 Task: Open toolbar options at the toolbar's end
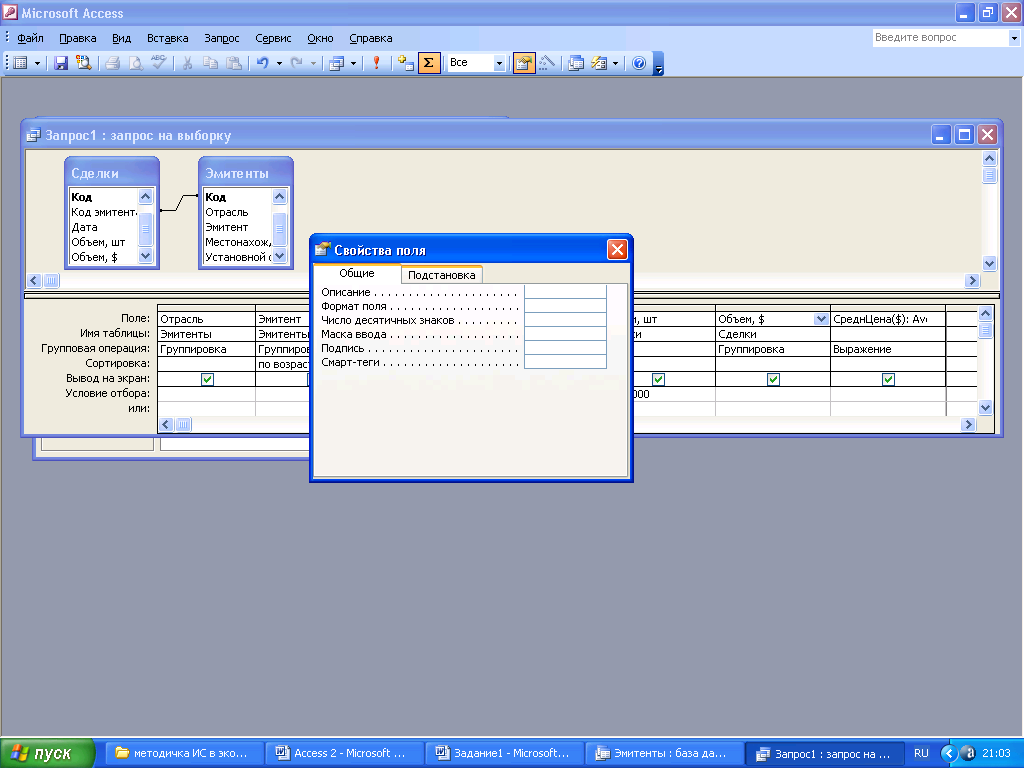[658, 63]
